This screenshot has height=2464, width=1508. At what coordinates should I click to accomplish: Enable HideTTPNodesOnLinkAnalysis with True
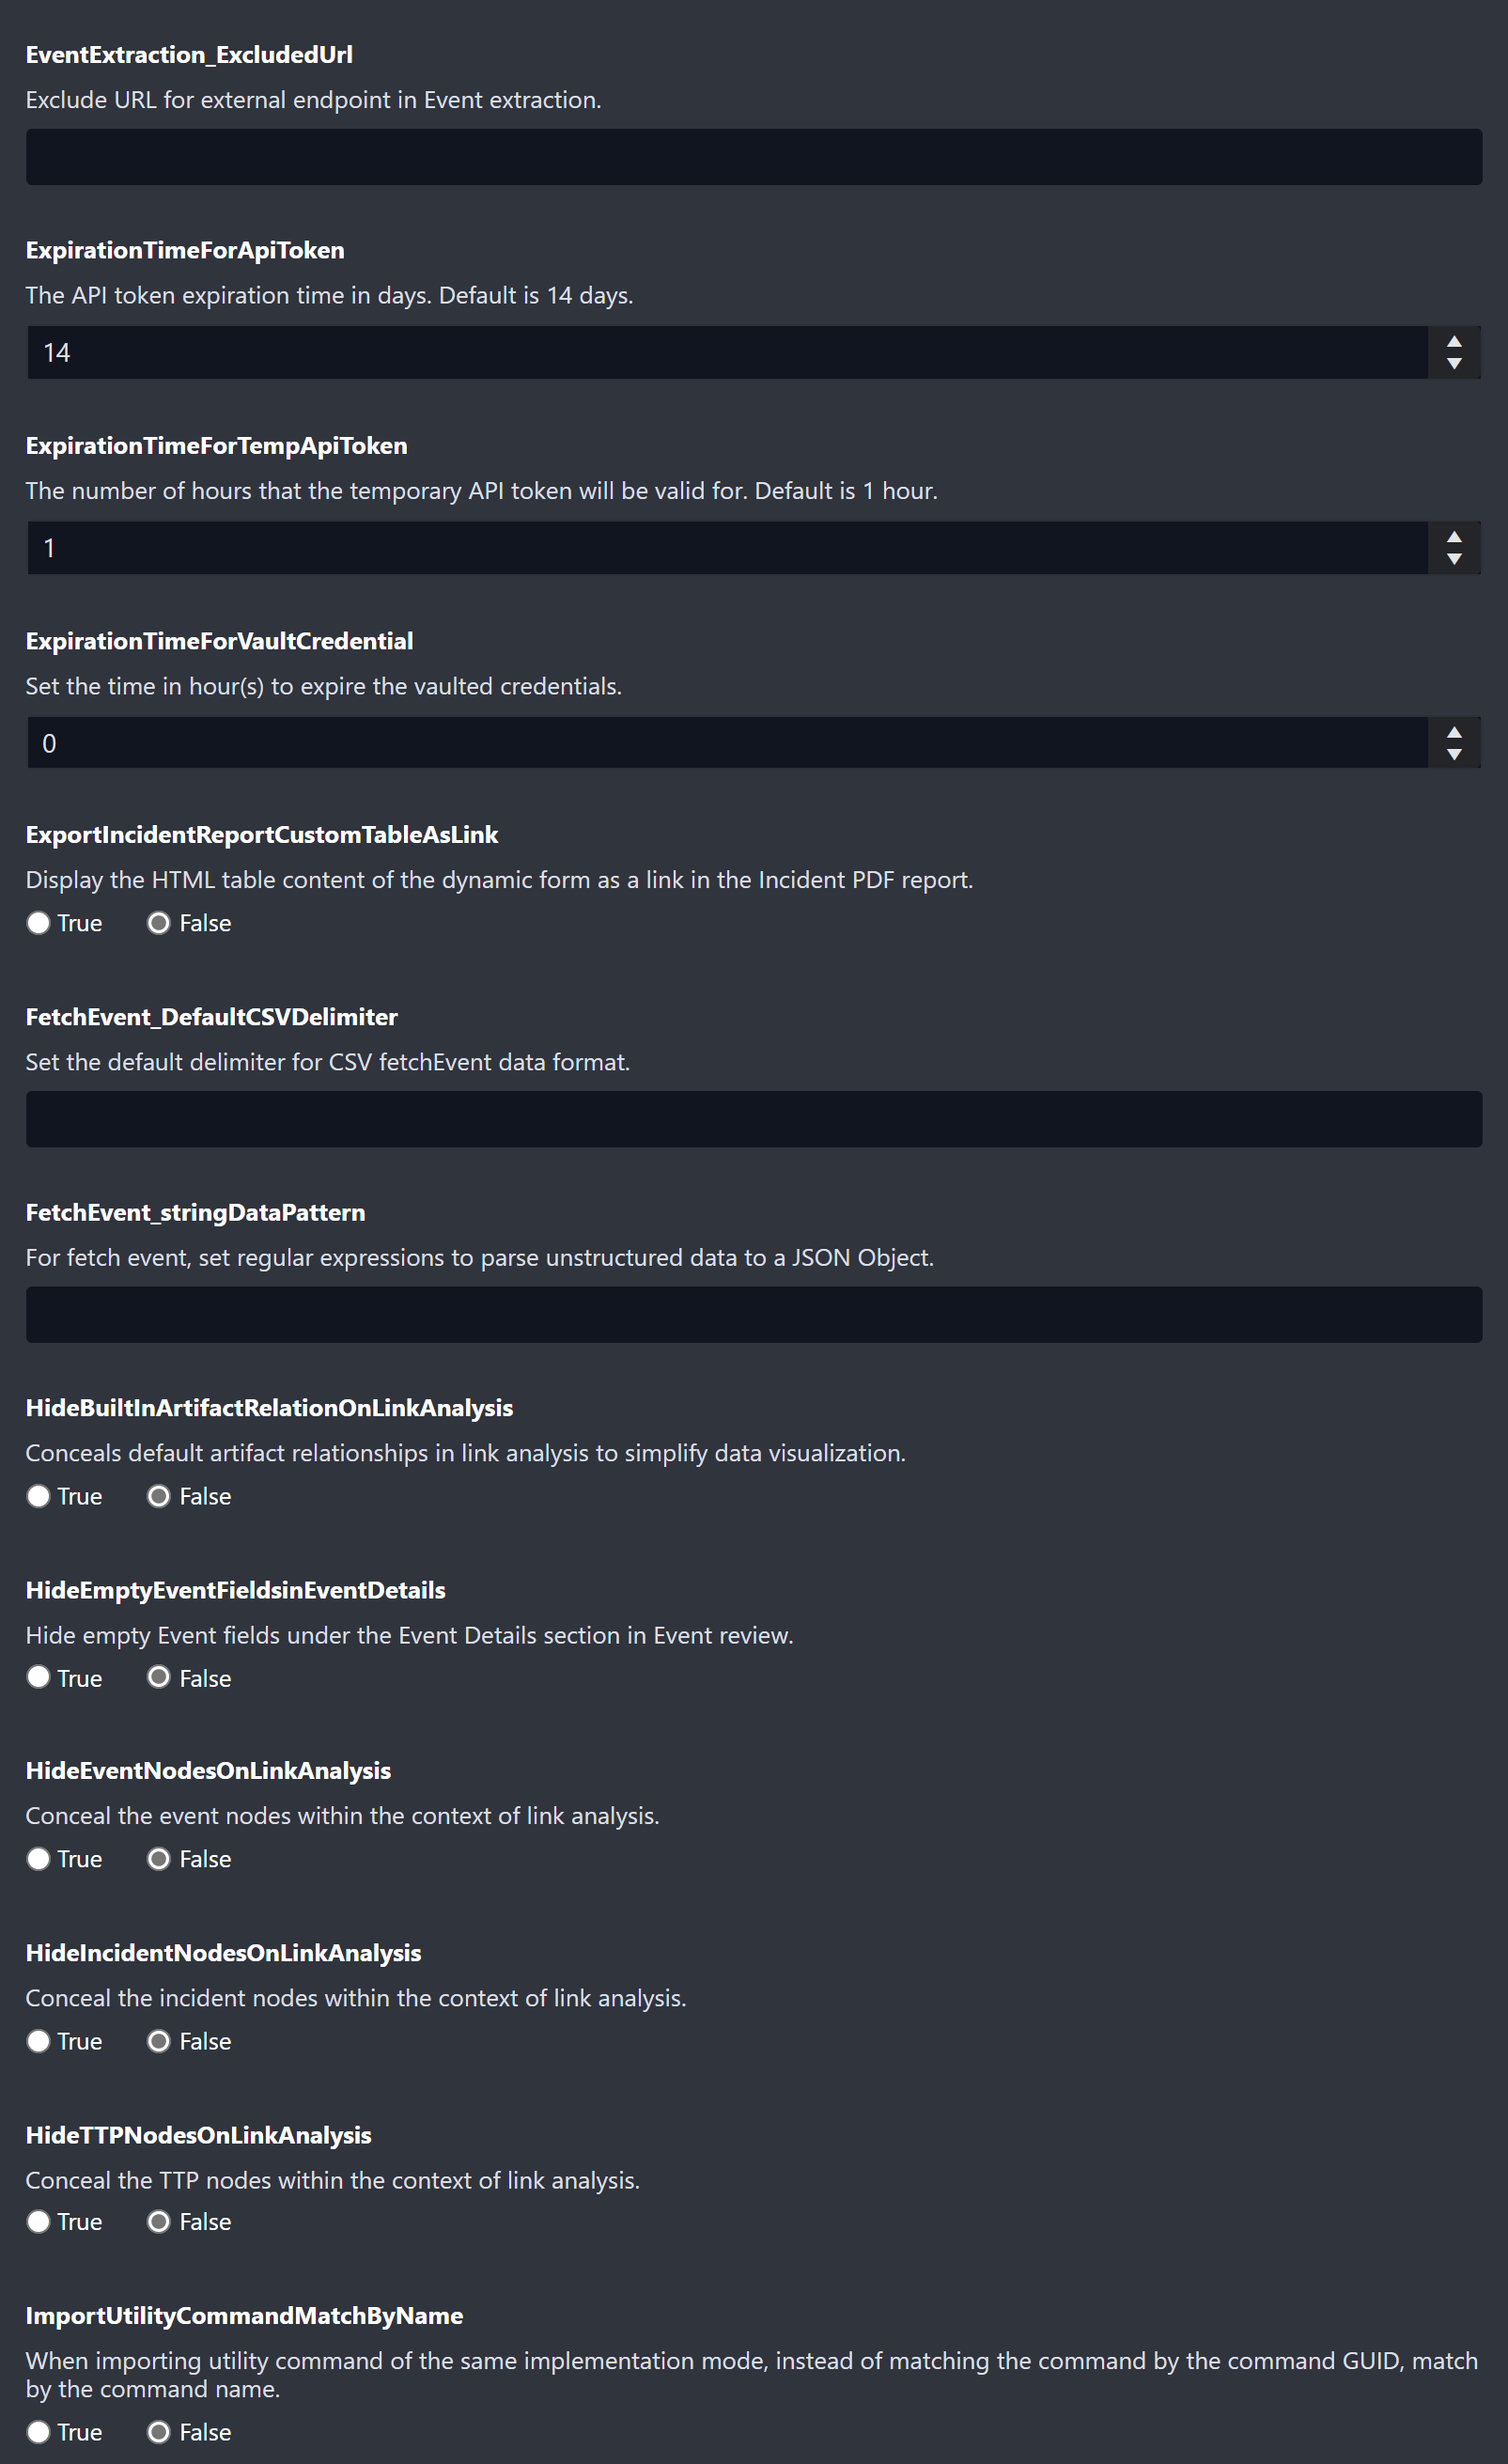point(38,2221)
